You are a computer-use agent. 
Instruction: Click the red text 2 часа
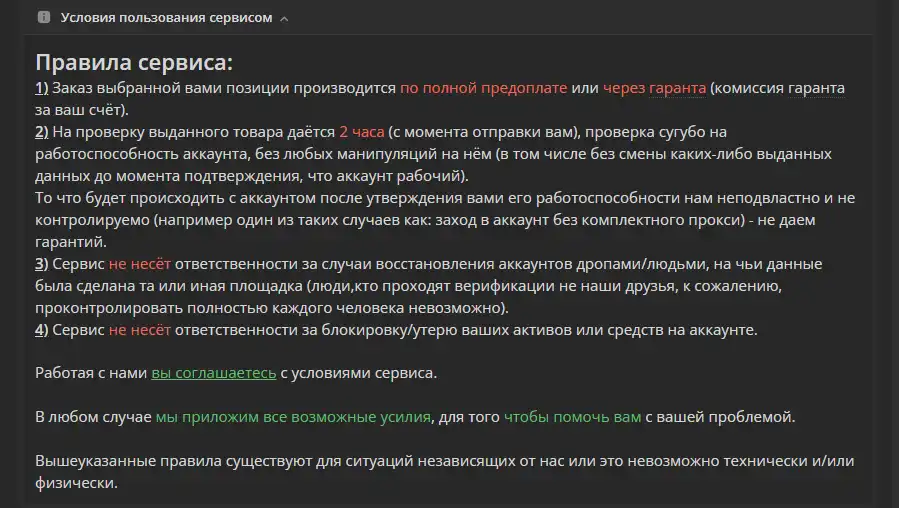tap(362, 132)
